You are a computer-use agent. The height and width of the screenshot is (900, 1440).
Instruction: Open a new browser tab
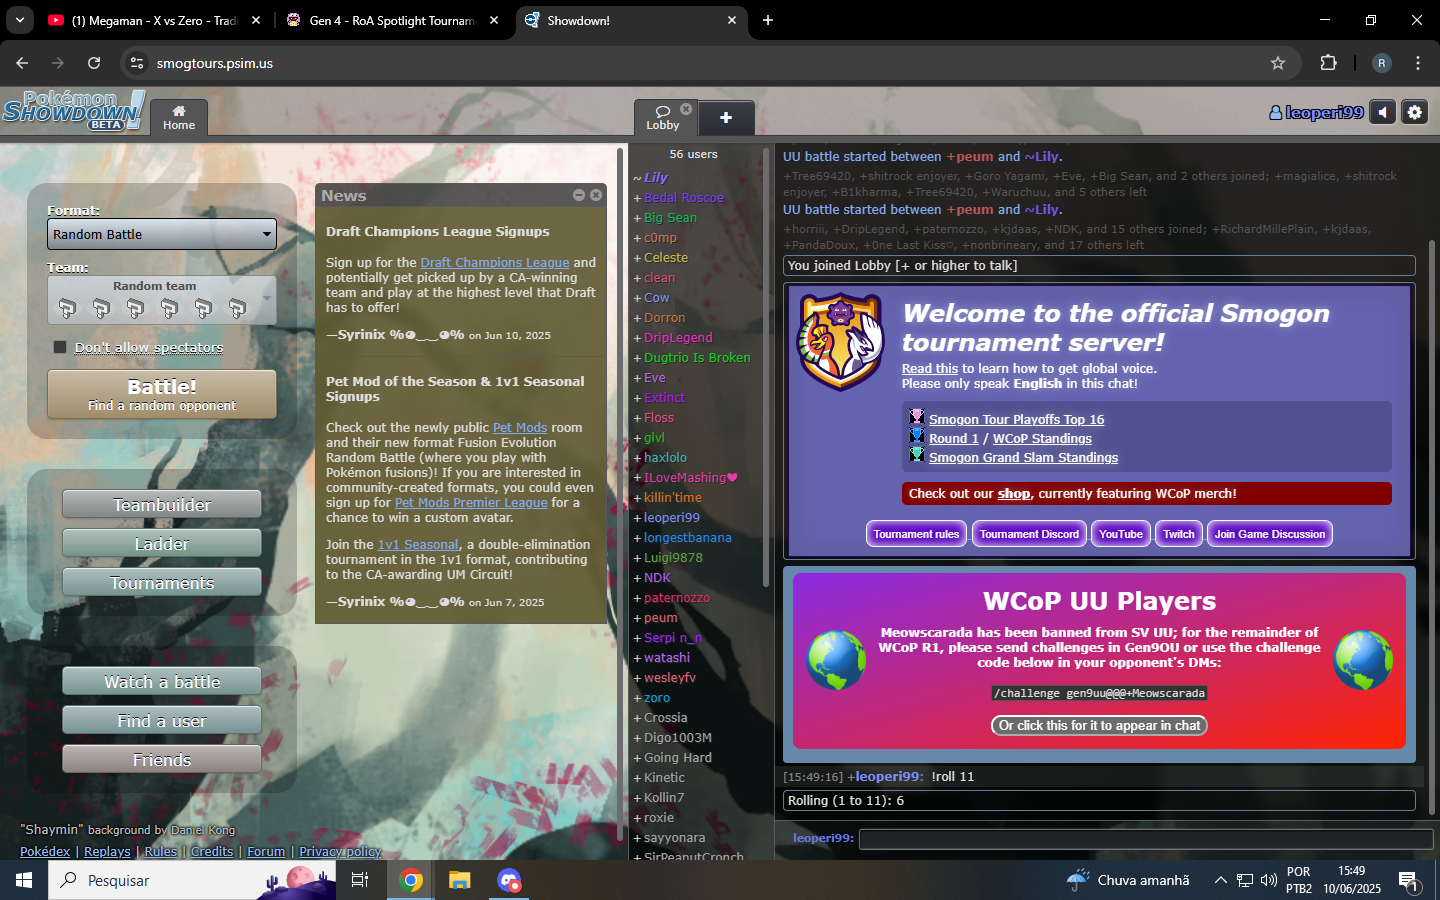(x=768, y=20)
